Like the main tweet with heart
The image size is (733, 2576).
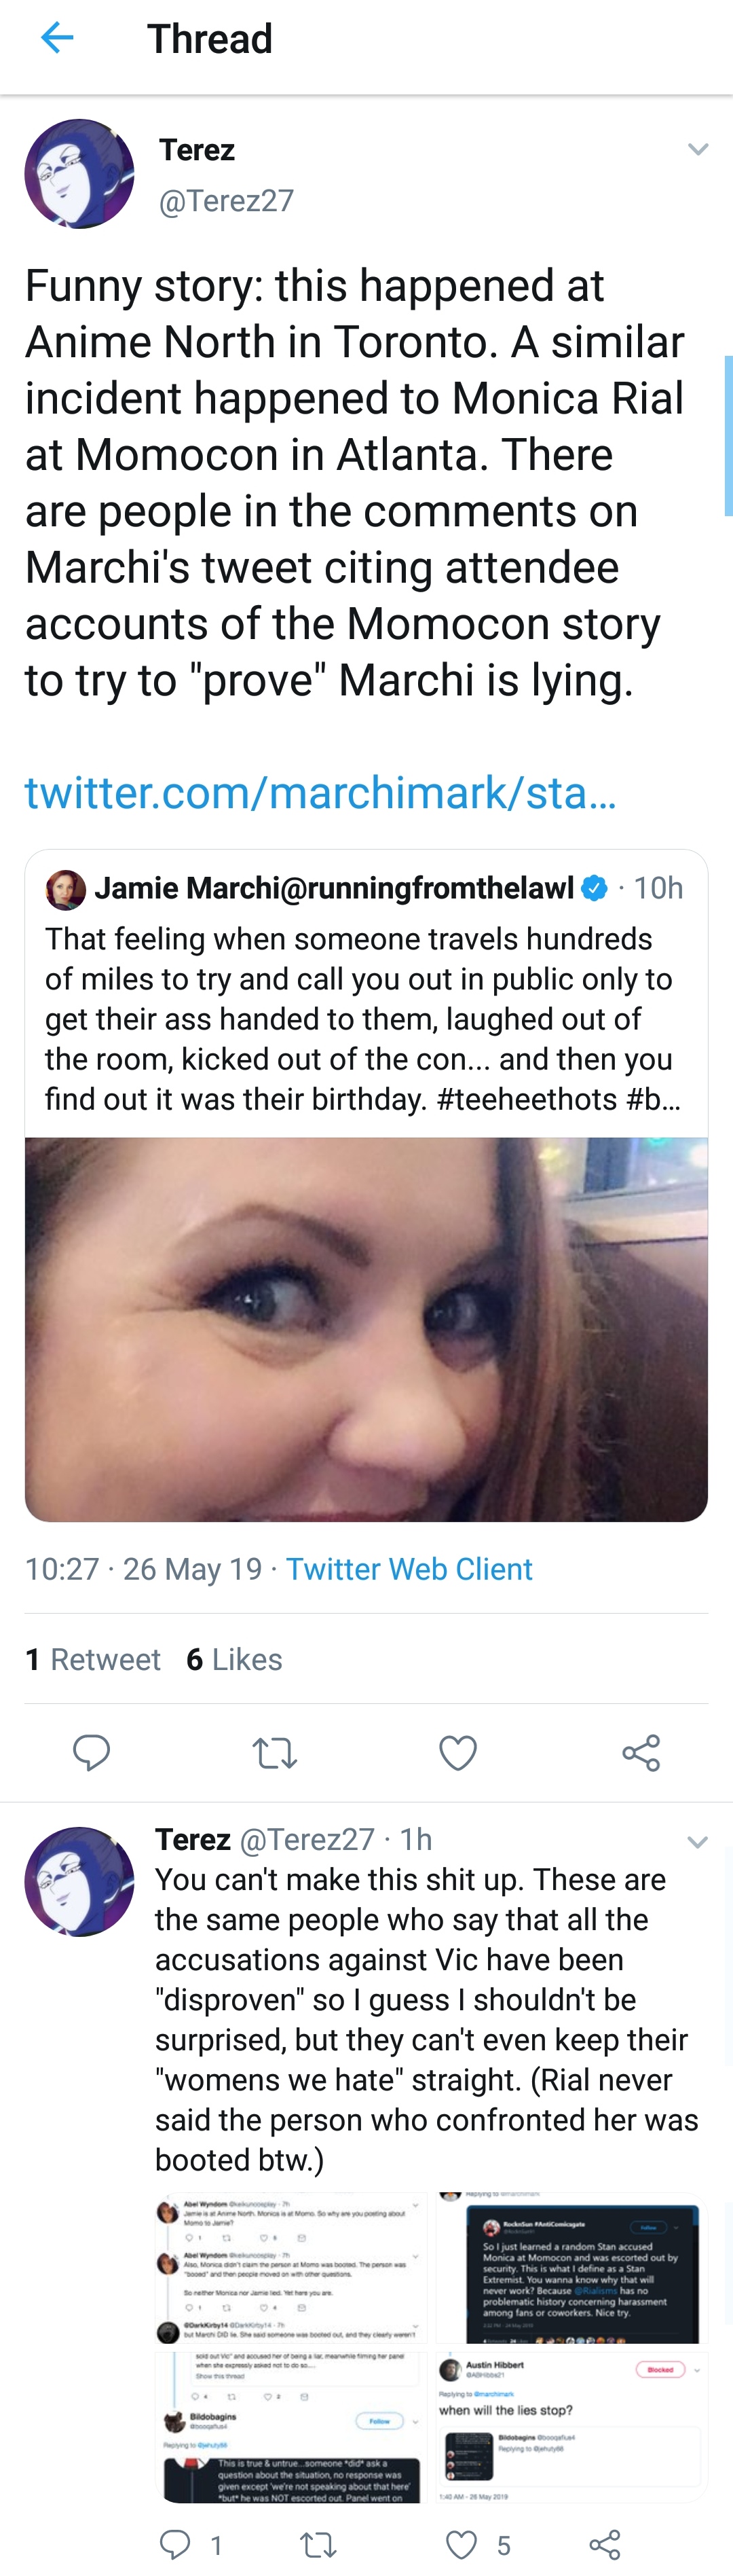[x=458, y=1753]
